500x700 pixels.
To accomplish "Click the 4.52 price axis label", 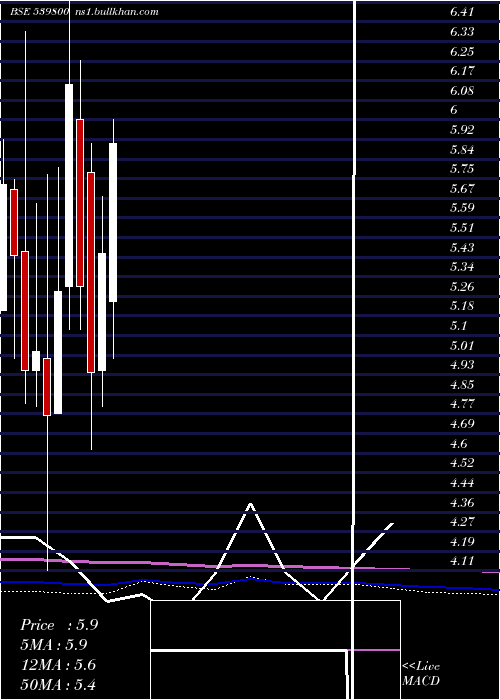I will 462,462.
